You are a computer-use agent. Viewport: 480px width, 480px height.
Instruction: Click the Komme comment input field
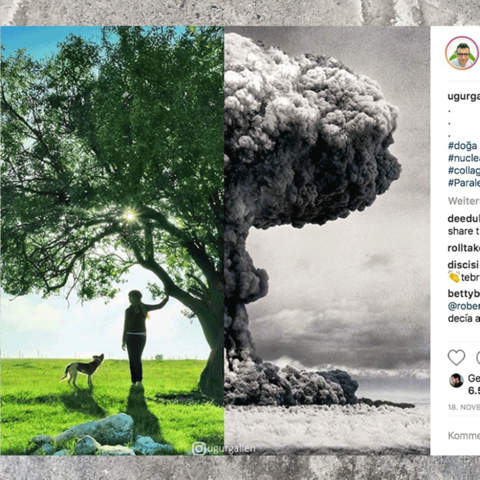click(x=464, y=435)
